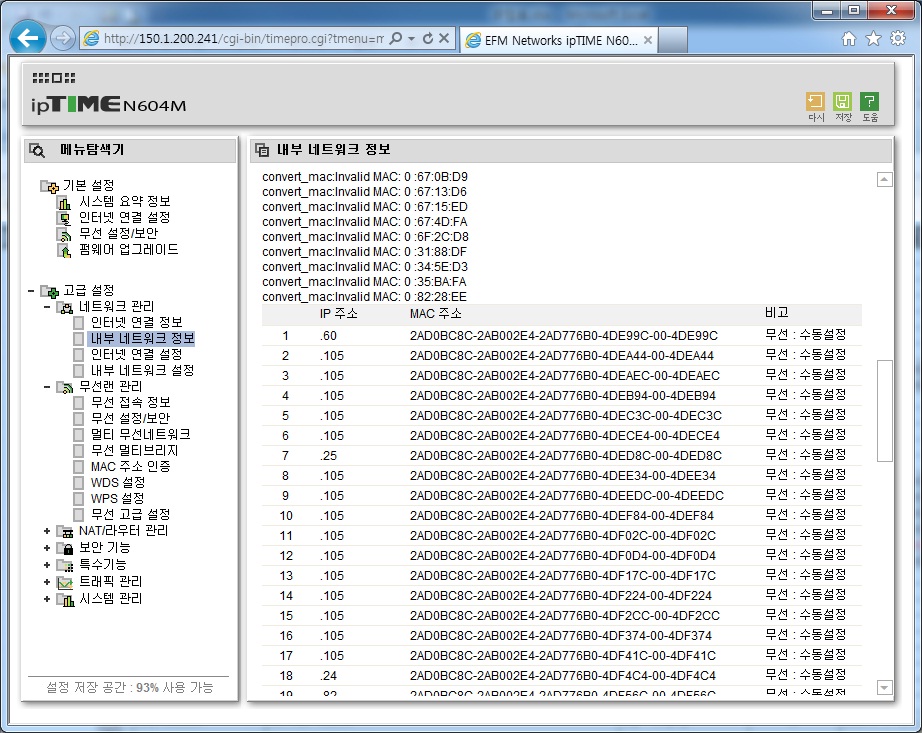
Task: Open 내부 네트워크 설정 menu item
Action: [142, 370]
